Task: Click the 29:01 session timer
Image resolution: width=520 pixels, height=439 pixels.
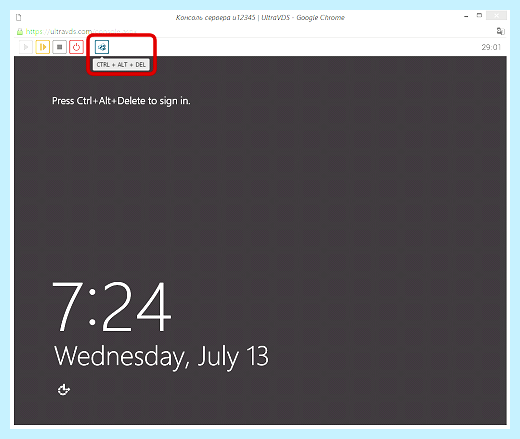Action: click(x=491, y=47)
